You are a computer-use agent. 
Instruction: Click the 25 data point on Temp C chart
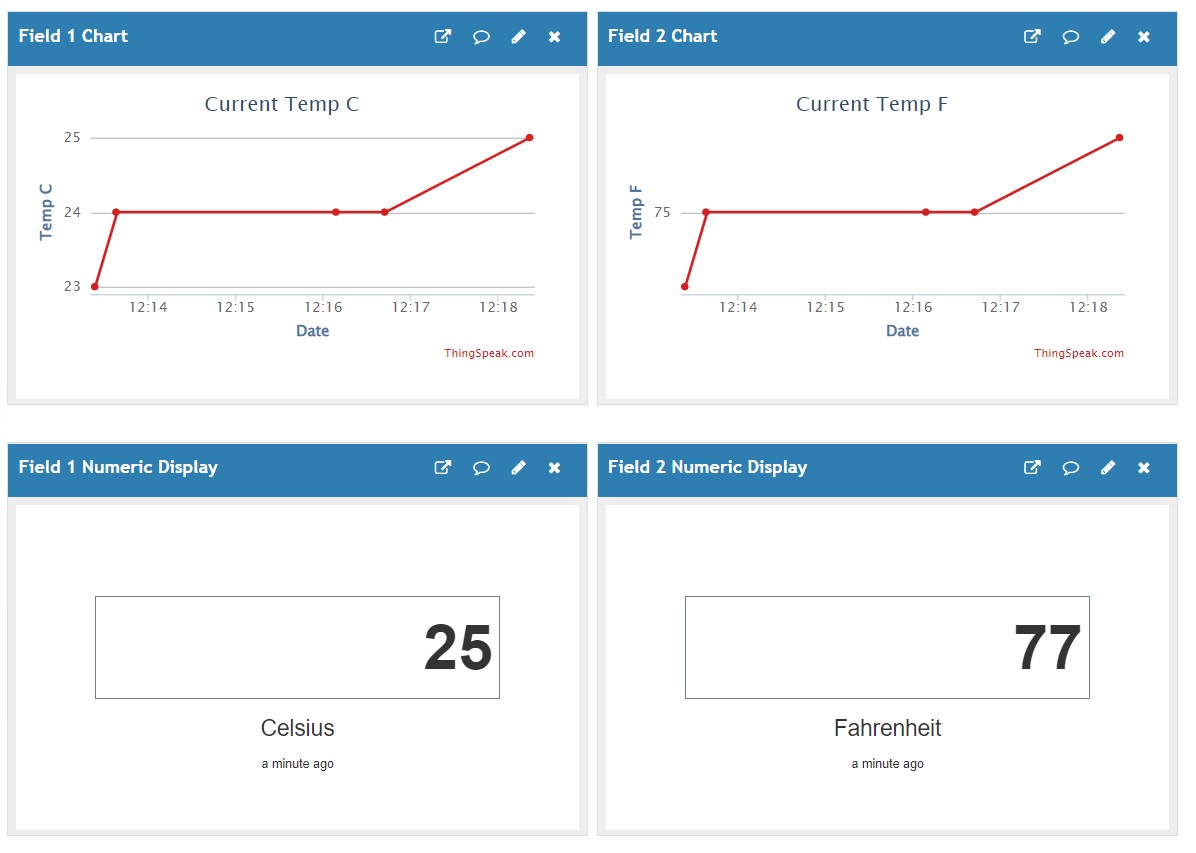tap(529, 137)
